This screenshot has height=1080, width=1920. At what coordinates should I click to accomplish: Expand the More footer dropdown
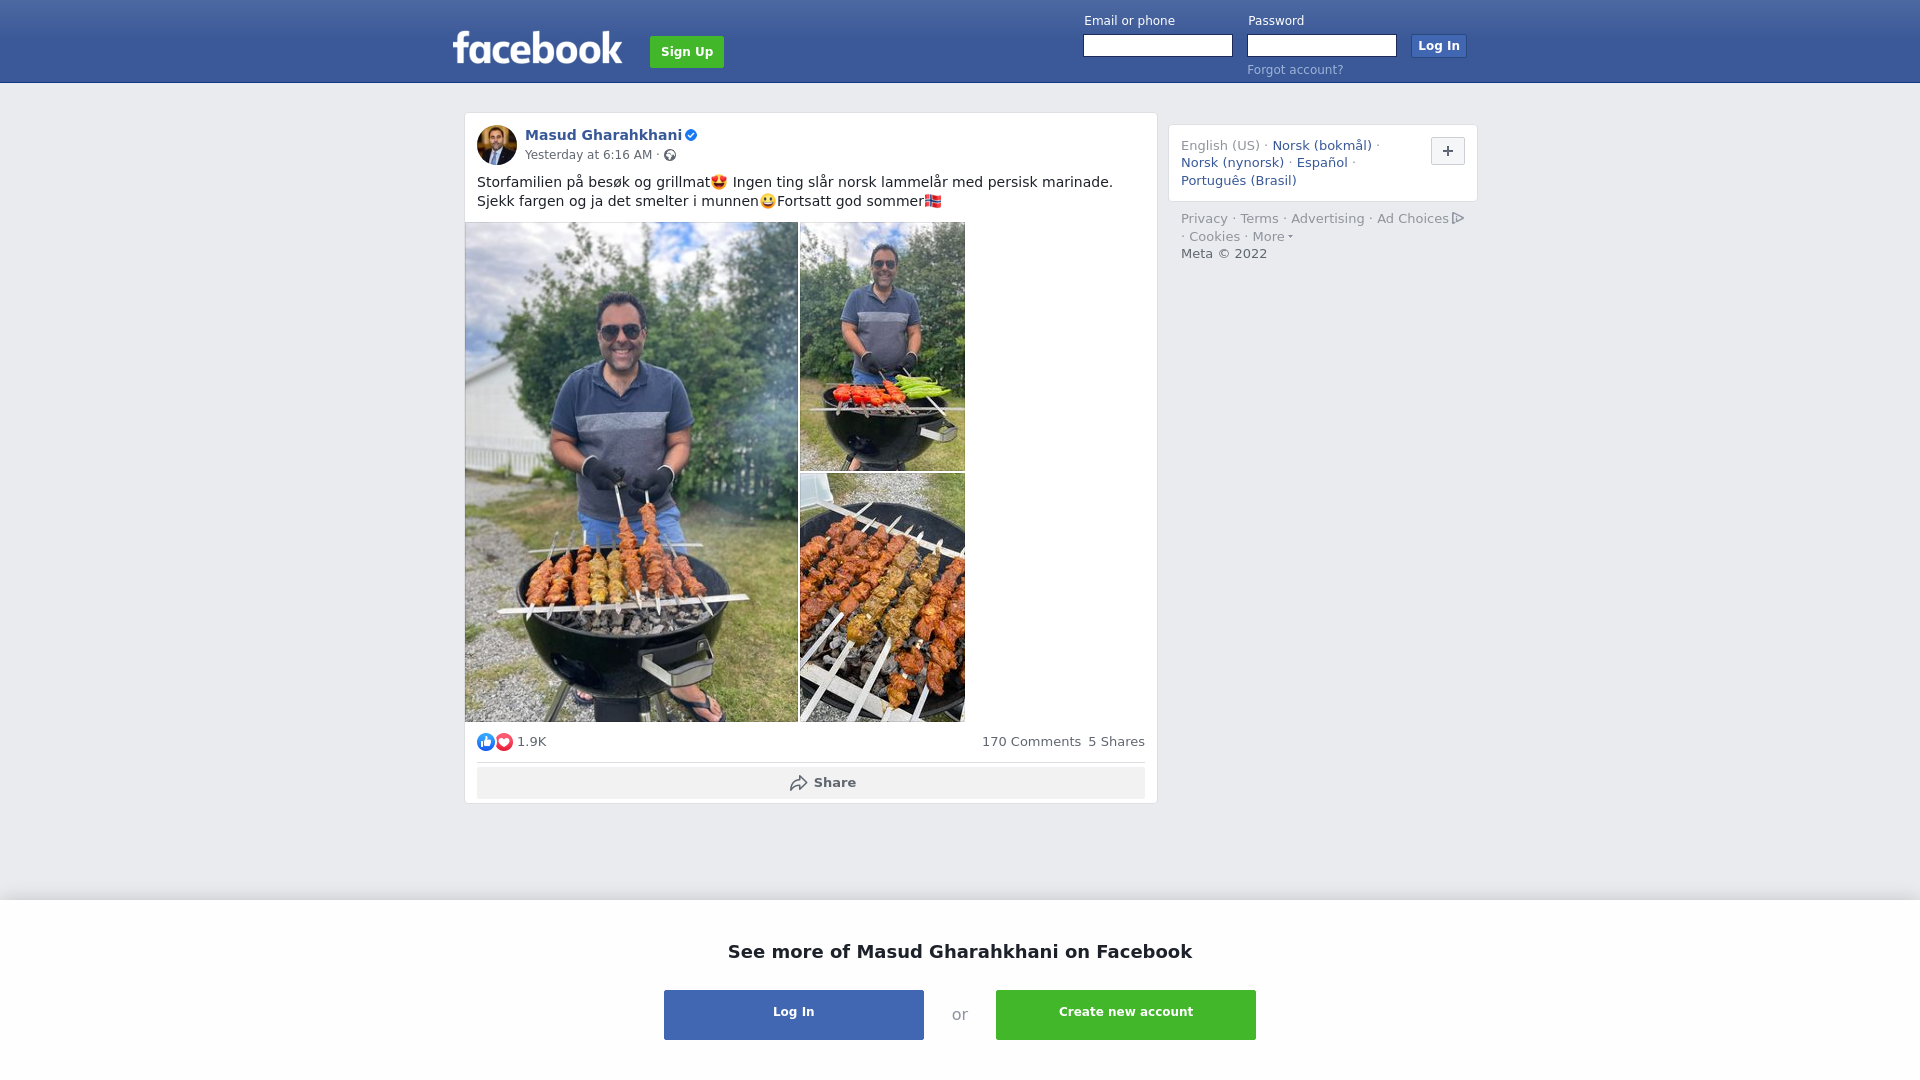1273,237
